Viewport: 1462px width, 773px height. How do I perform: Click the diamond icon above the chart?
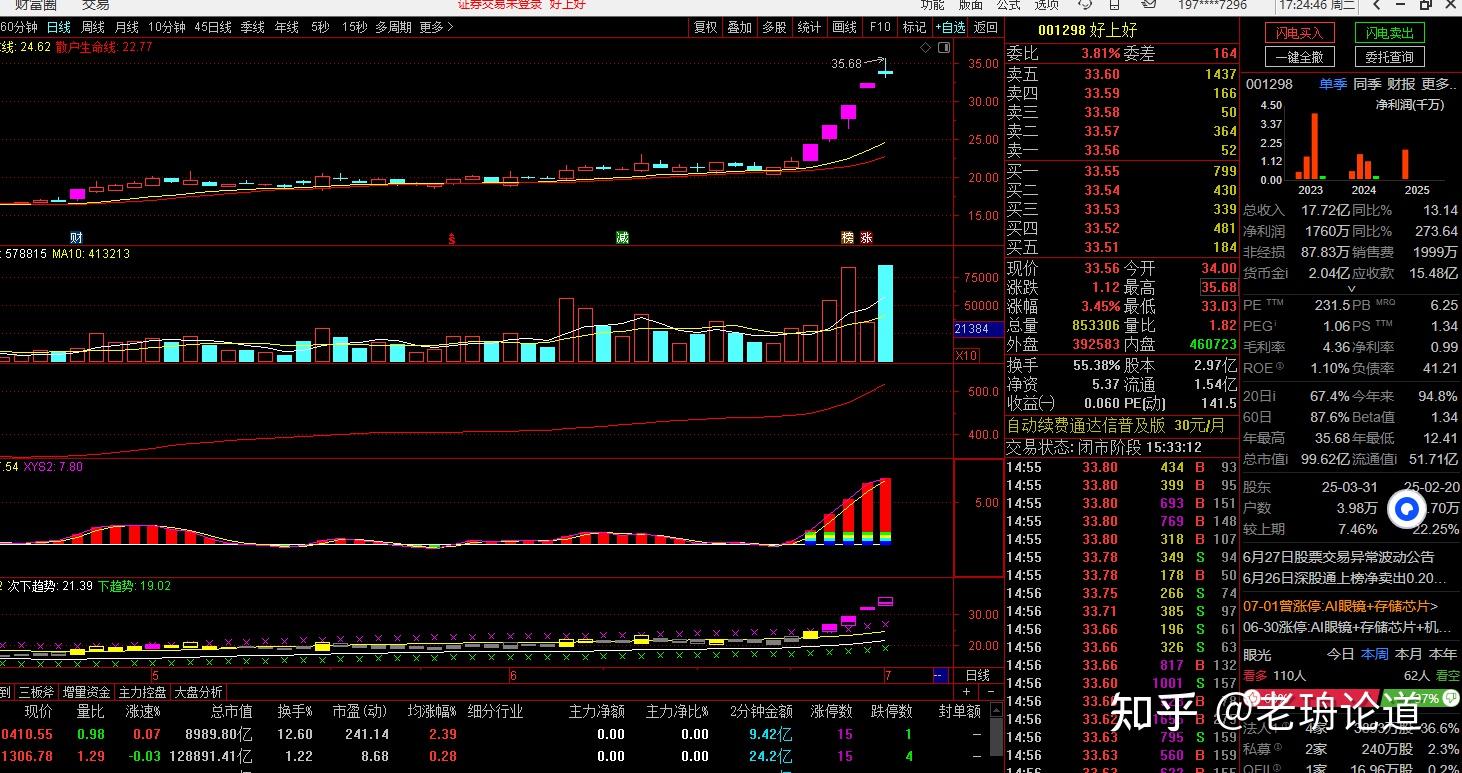click(926, 48)
